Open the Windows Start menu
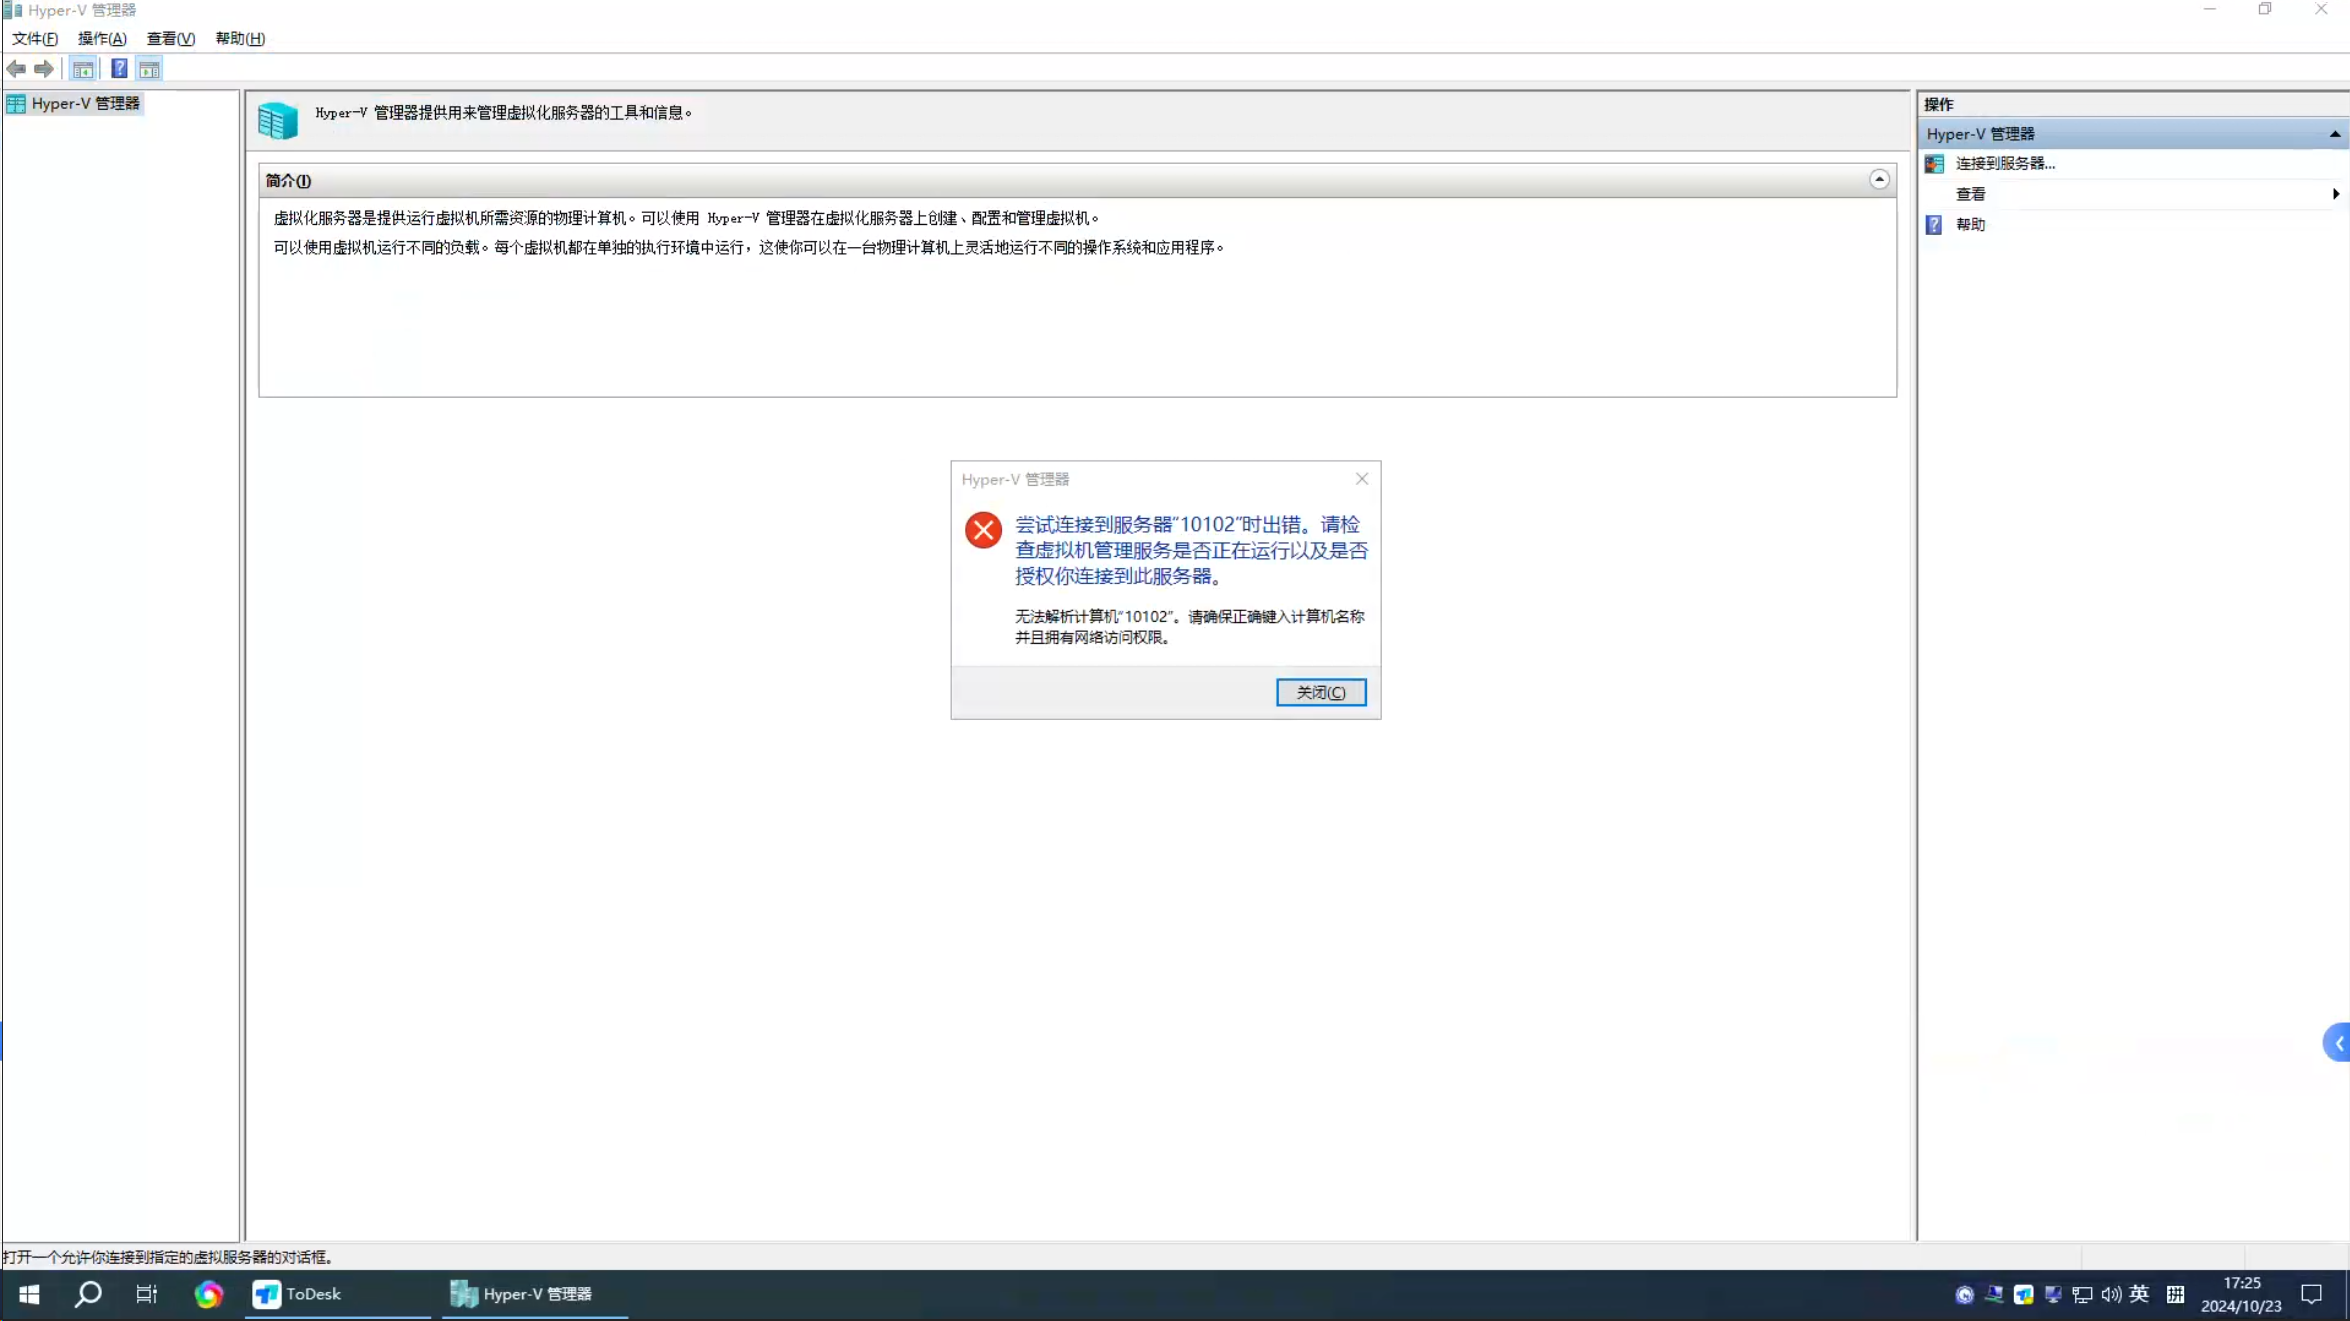2350x1321 pixels. pyautogui.click(x=29, y=1294)
